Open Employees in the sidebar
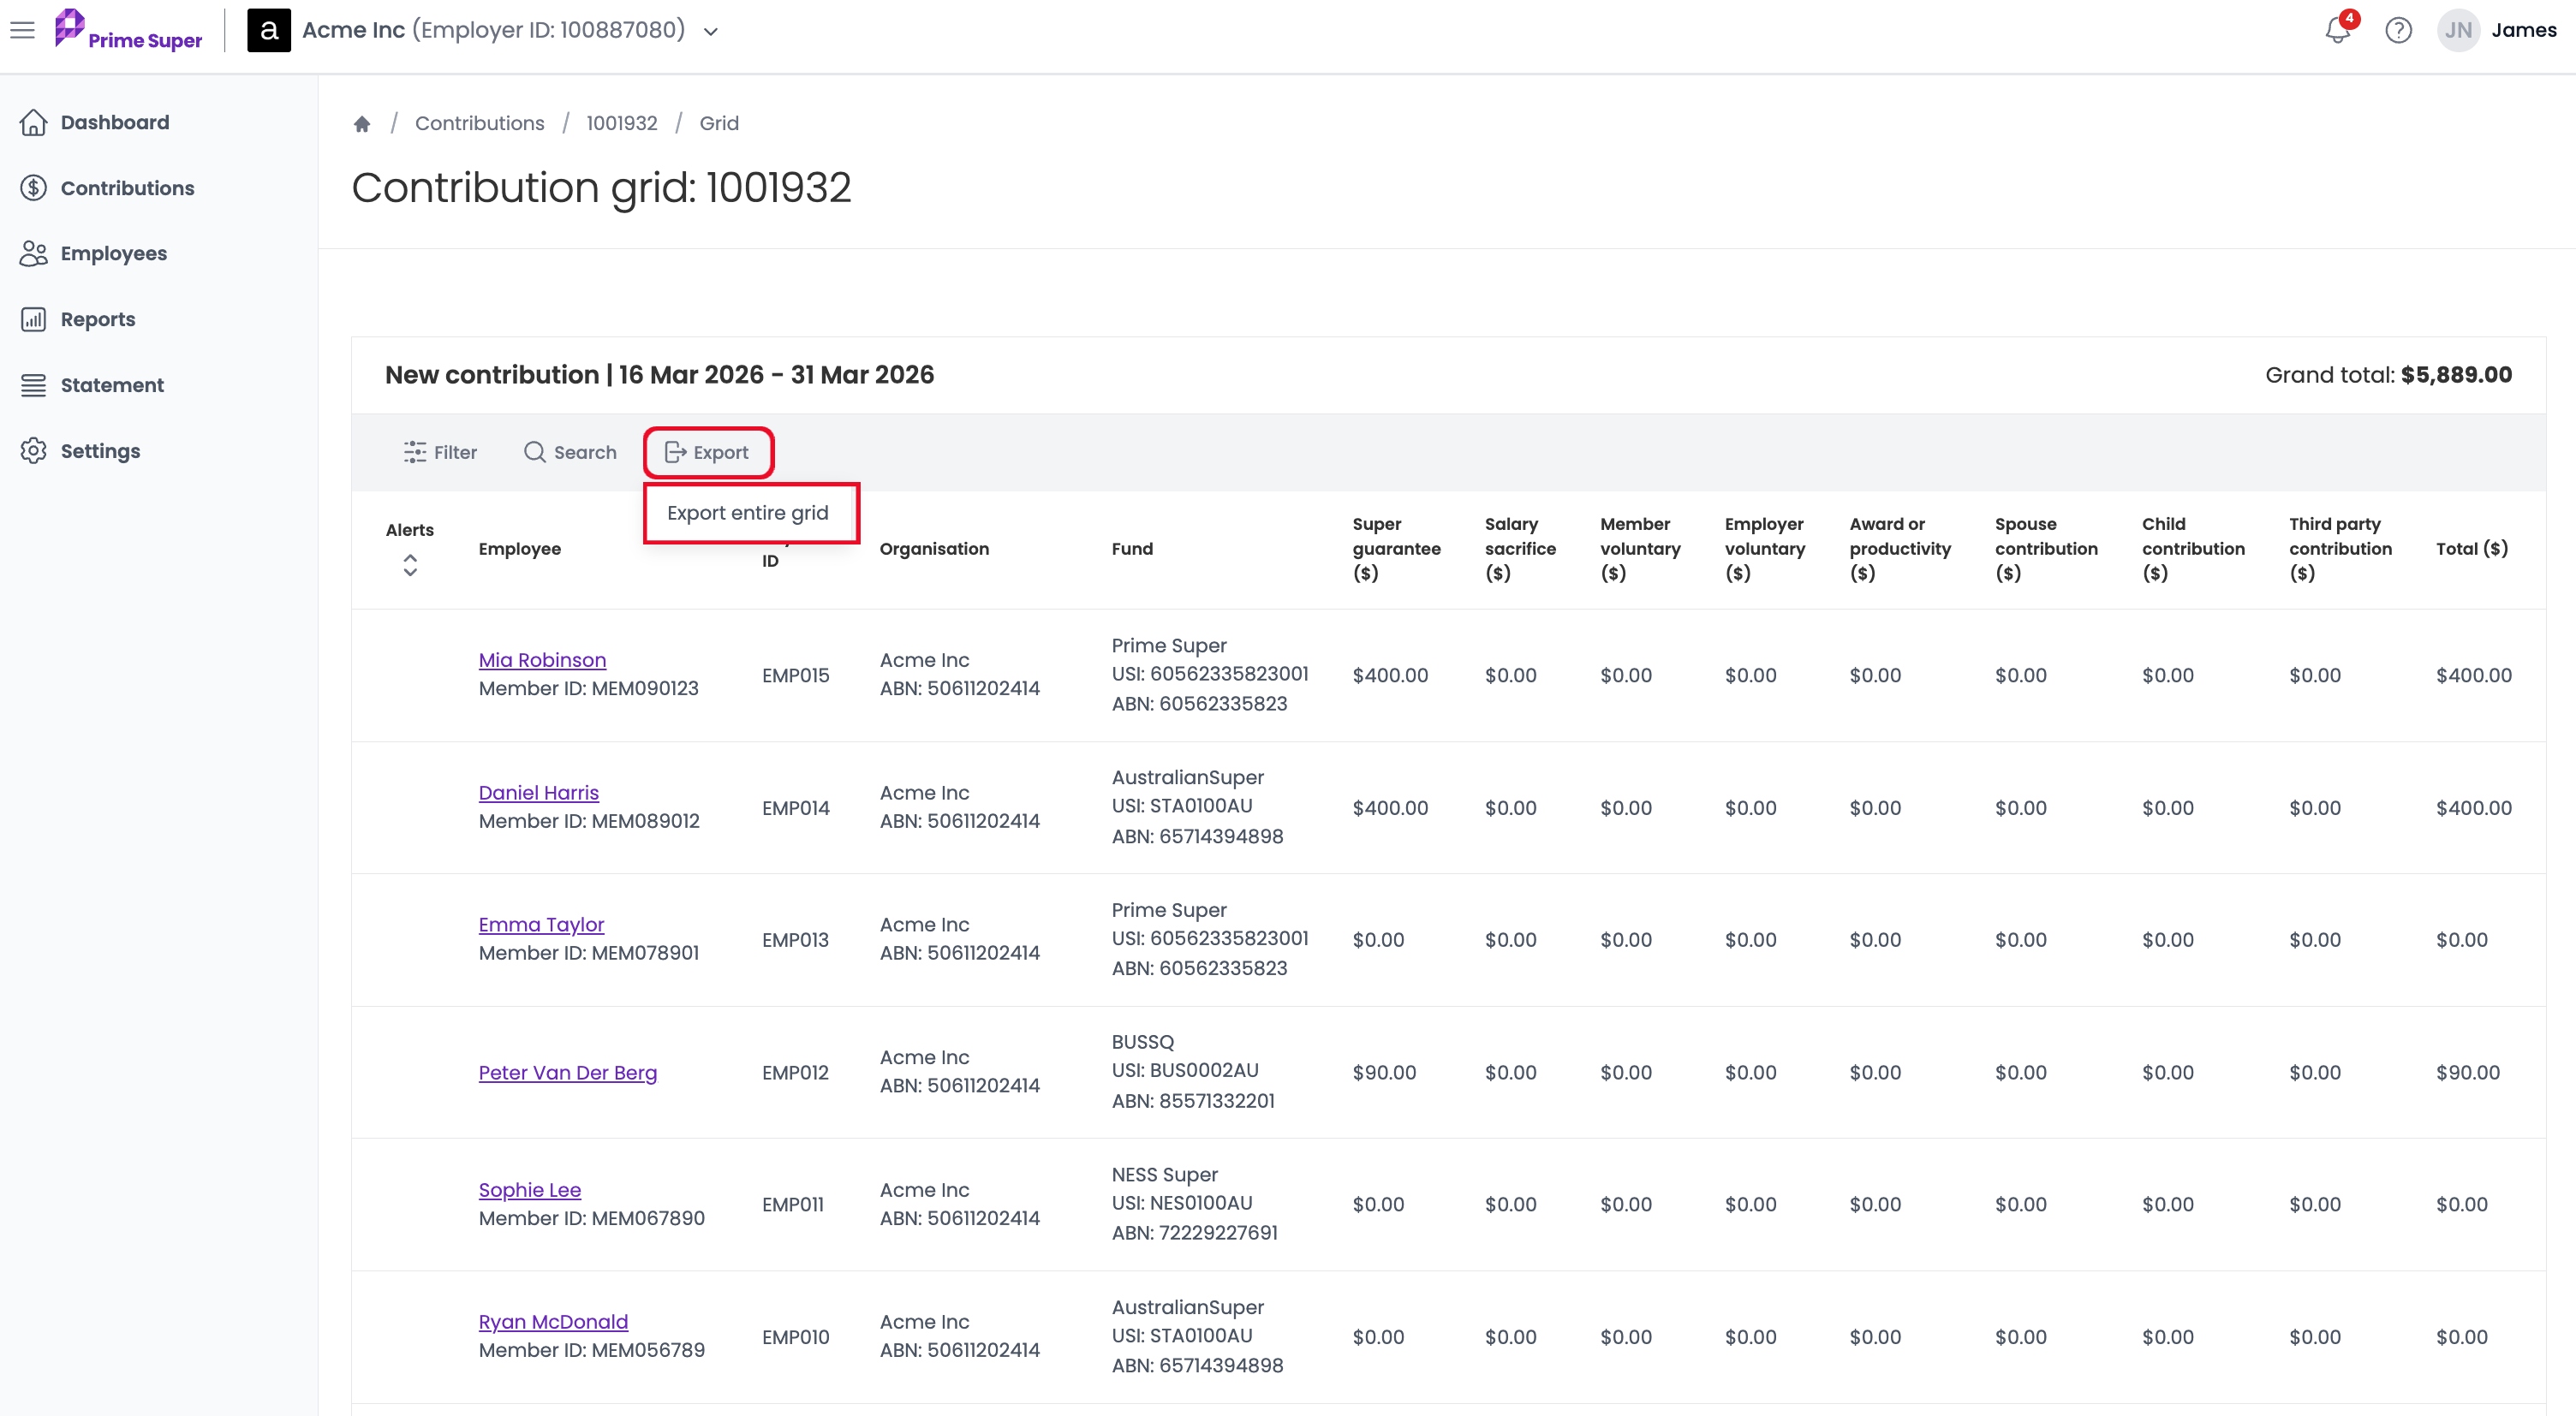 pyautogui.click(x=114, y=253)
